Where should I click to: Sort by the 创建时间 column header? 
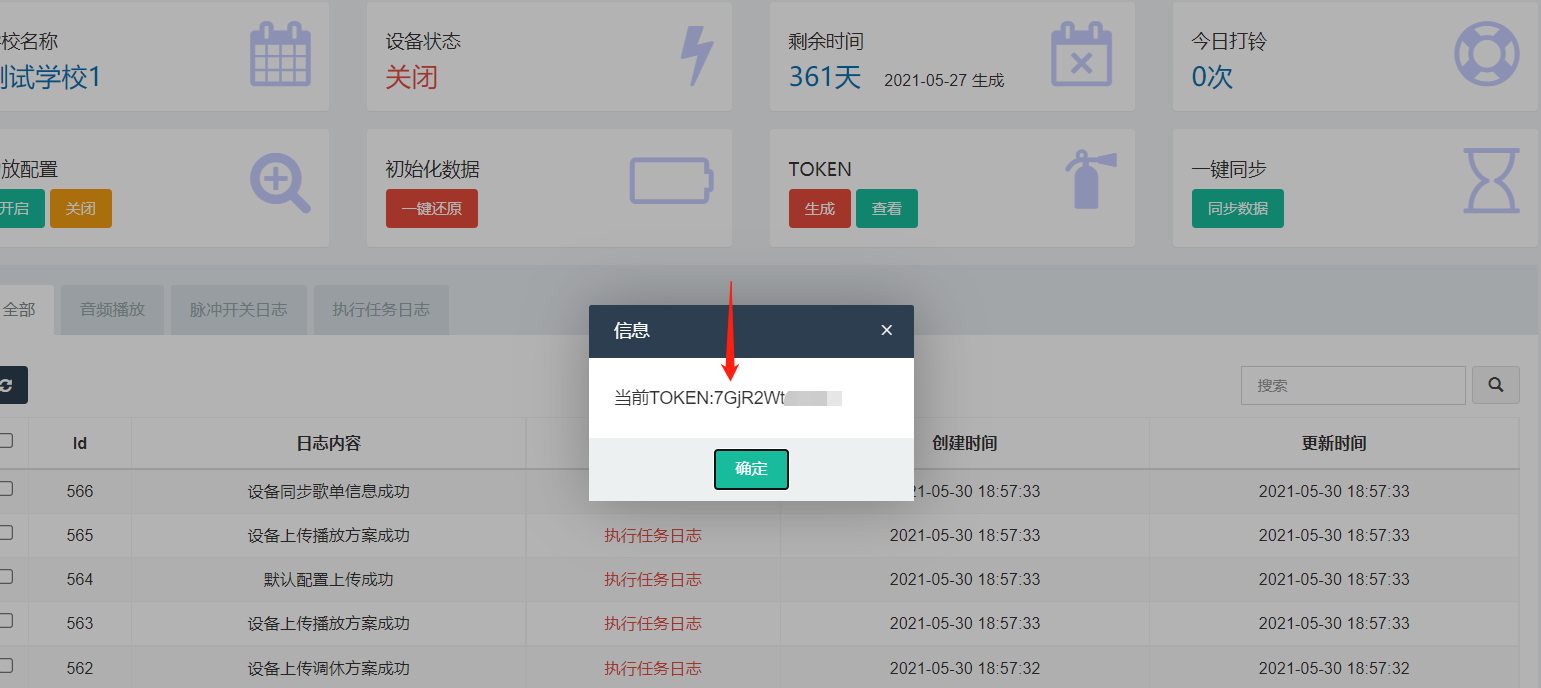965,443
